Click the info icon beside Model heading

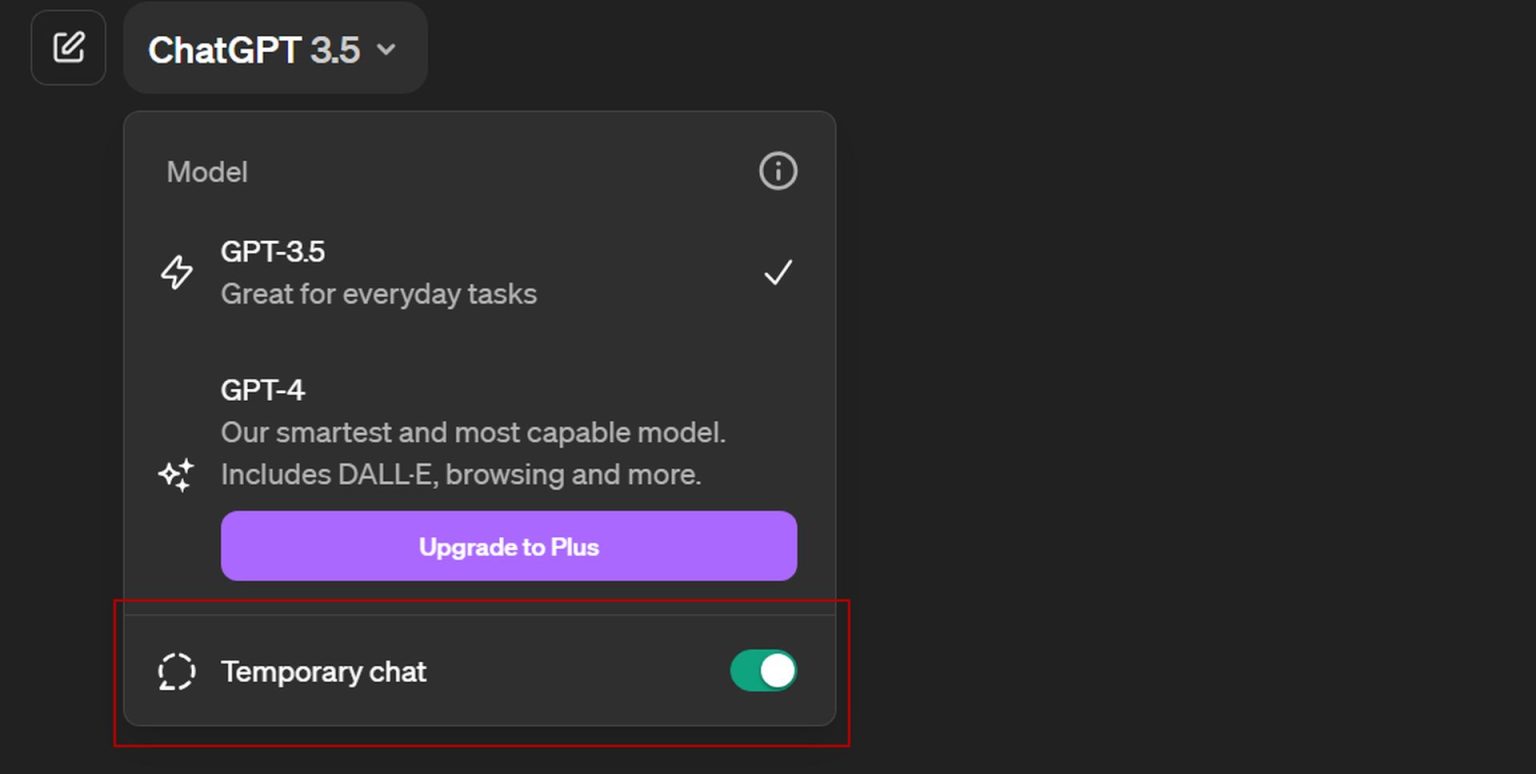click(777, 171)
